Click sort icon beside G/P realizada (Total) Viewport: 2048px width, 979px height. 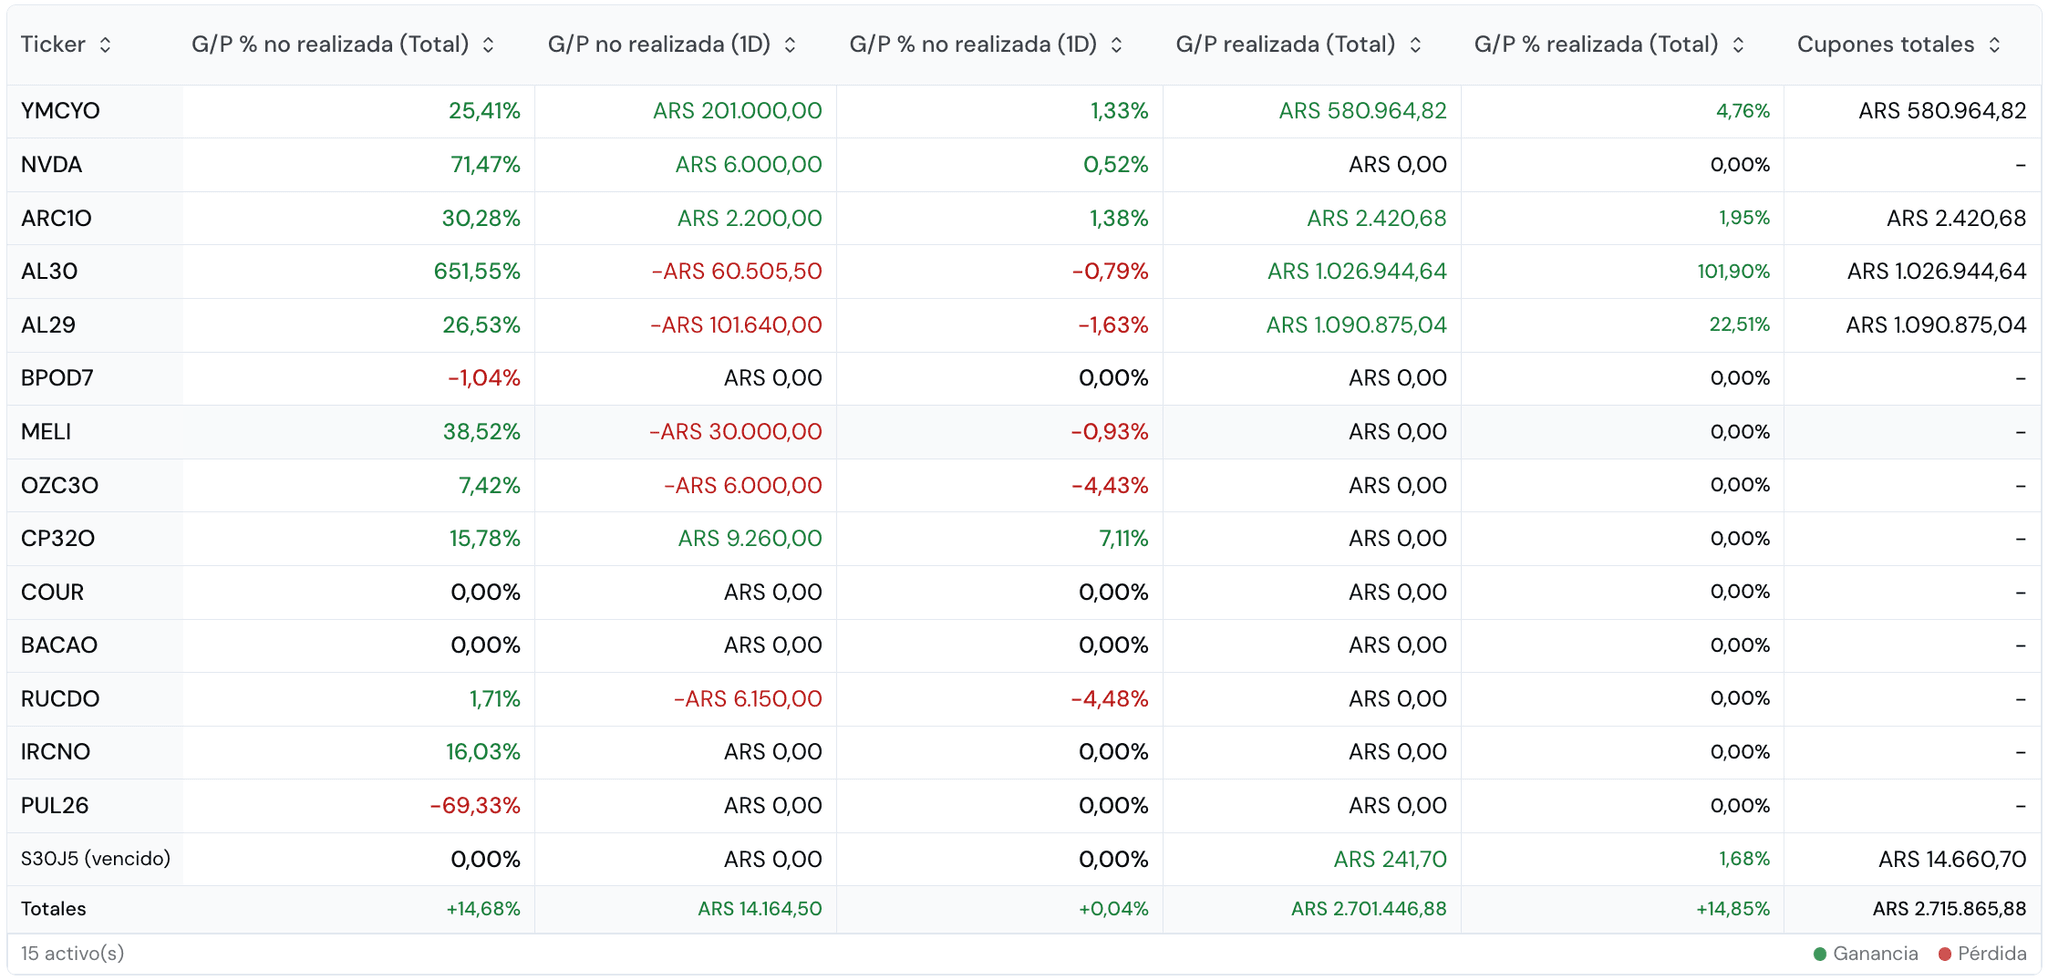[1415, 45]
